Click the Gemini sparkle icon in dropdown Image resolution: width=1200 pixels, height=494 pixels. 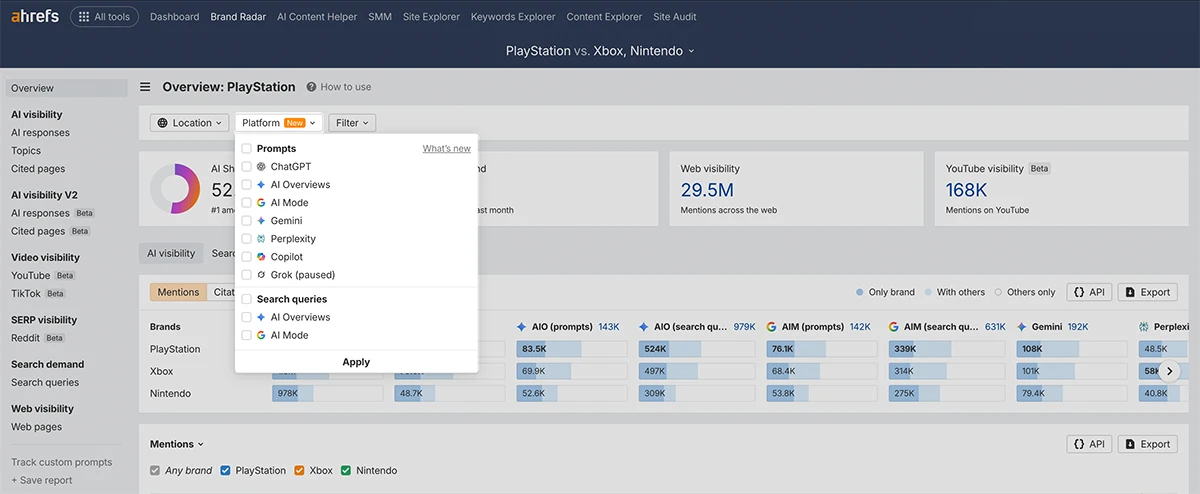261,221
